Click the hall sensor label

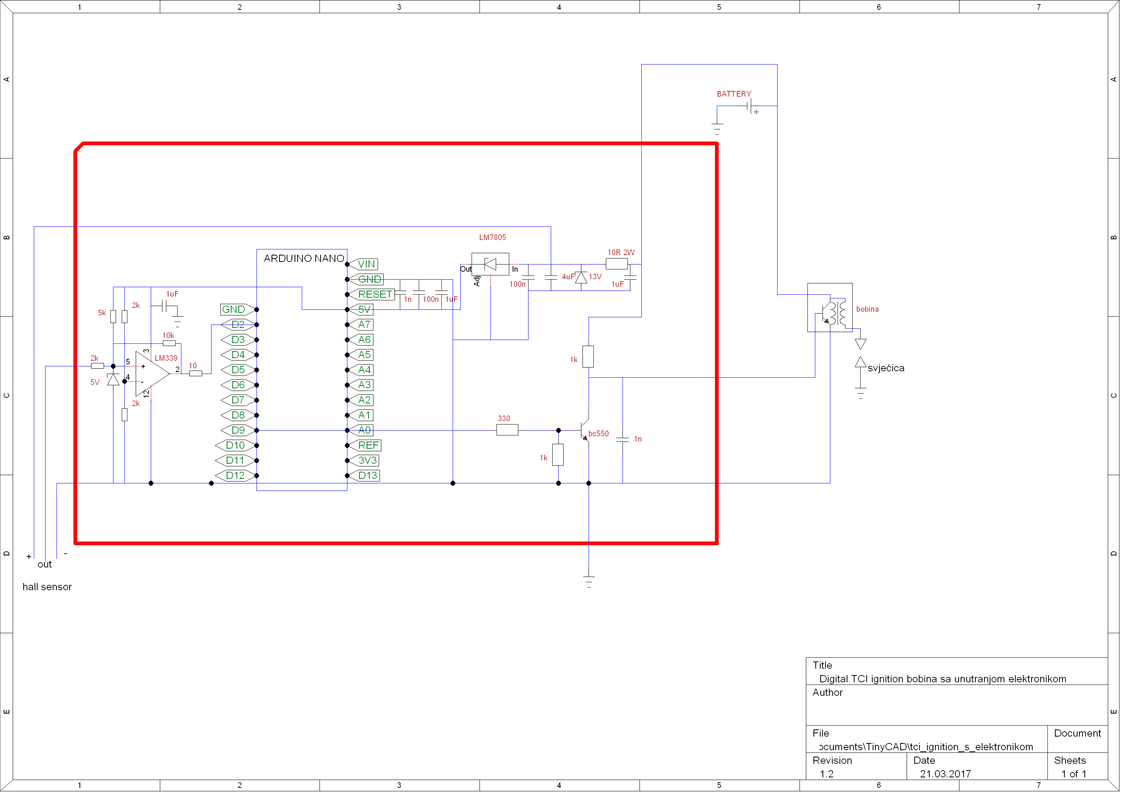pyautogui.click(x=47, y=587)
